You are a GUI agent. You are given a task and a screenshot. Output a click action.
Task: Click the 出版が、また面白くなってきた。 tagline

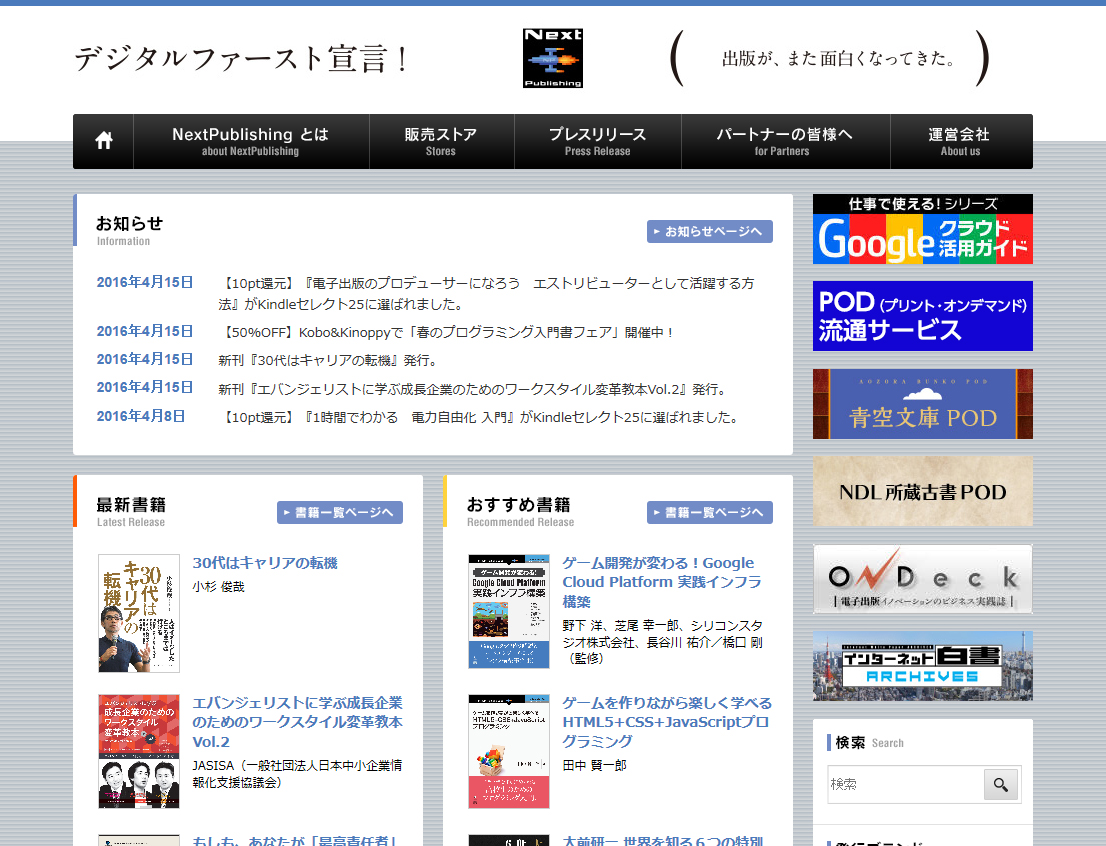(839, 59)
